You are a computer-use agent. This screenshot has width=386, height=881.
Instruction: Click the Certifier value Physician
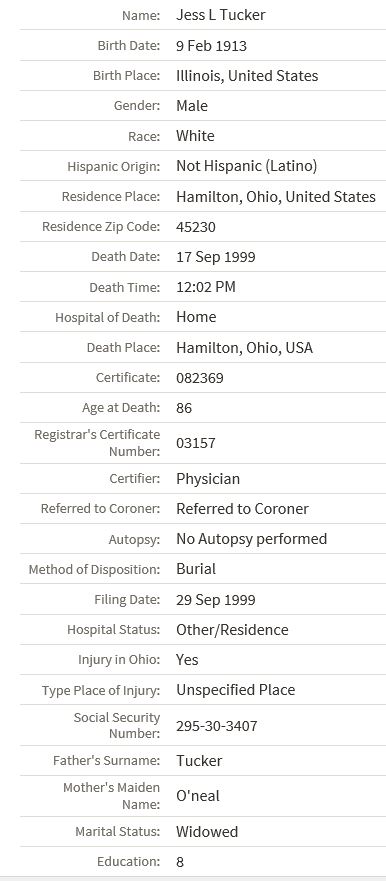coord(208,479)
